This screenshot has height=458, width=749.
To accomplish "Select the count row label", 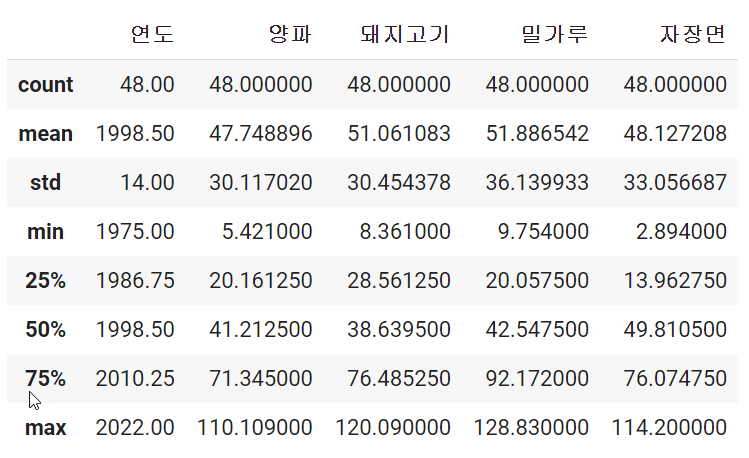I will coord(45,85).
